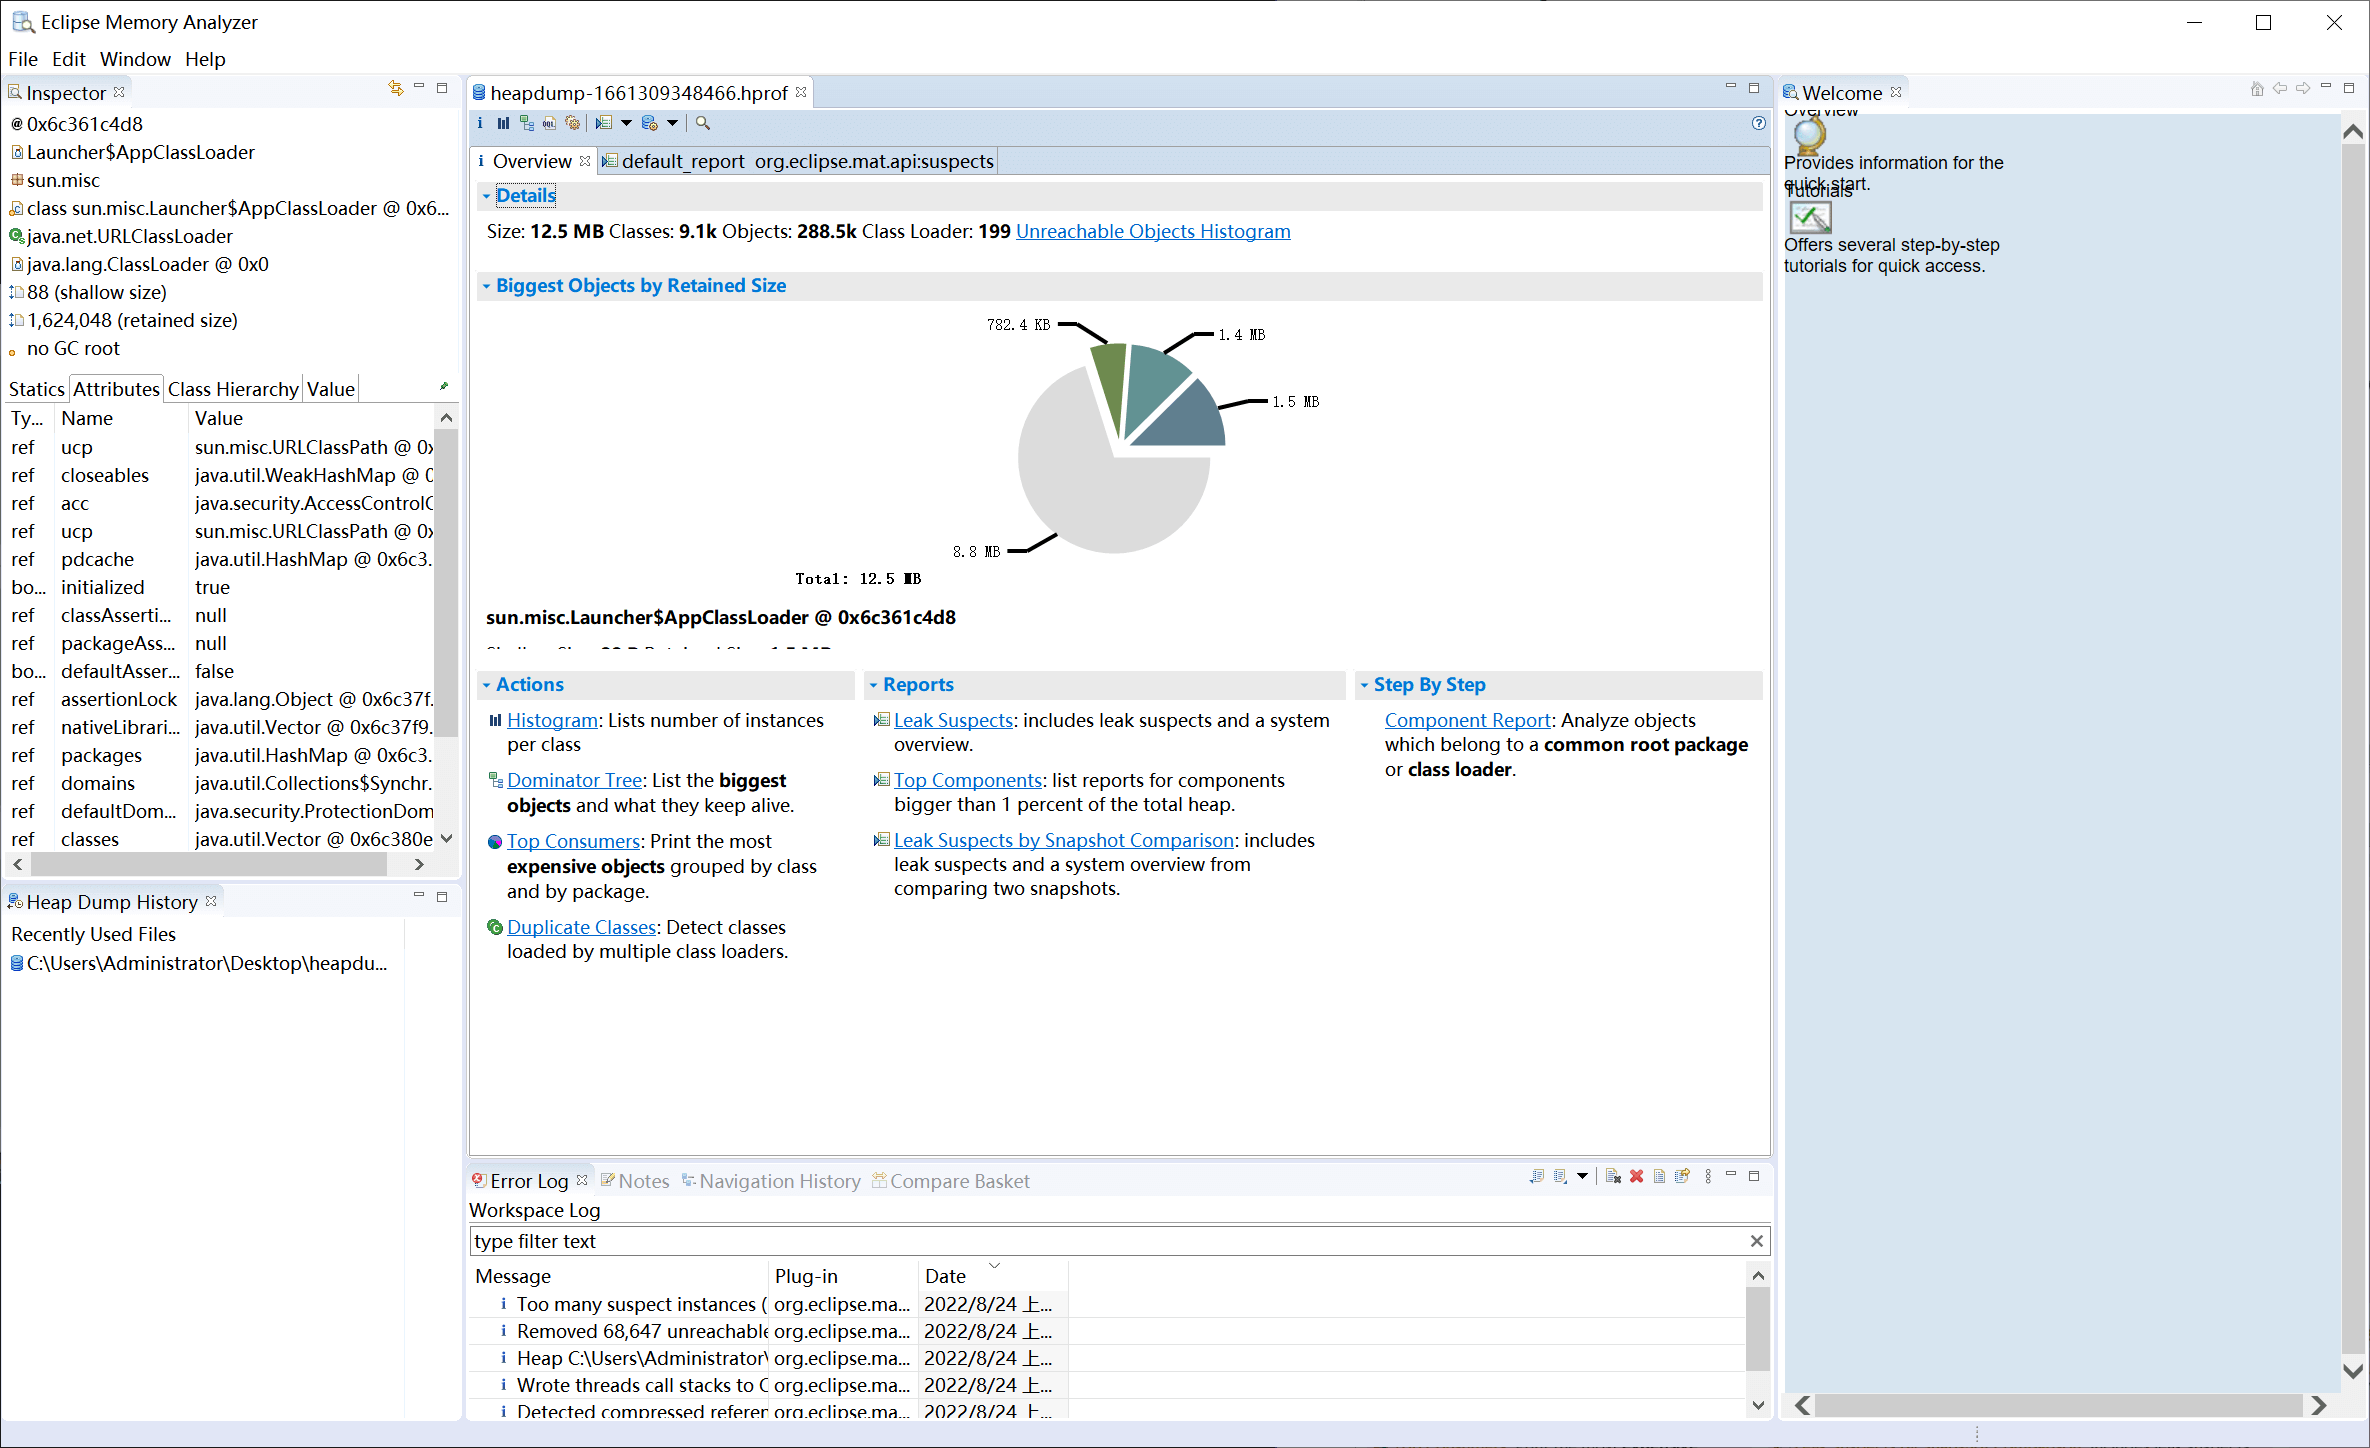Close the heapdump-1661309348466.hprof editor tab
The image size is (2370, 1448).
(x=801, y=92)
